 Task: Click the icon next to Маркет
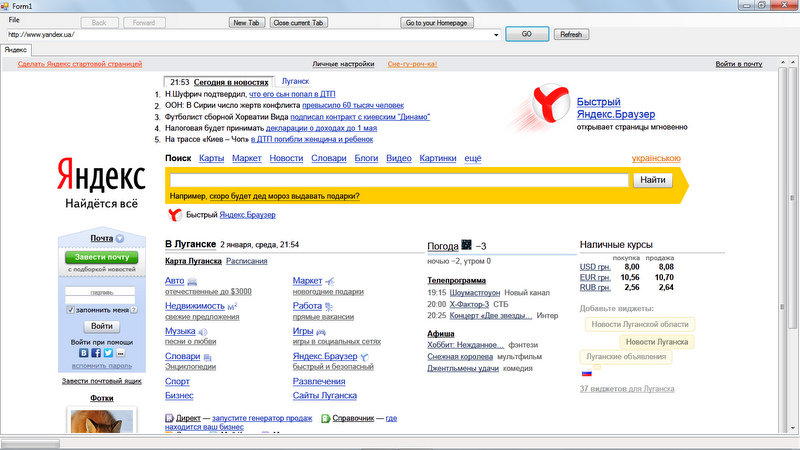[330, 281]
